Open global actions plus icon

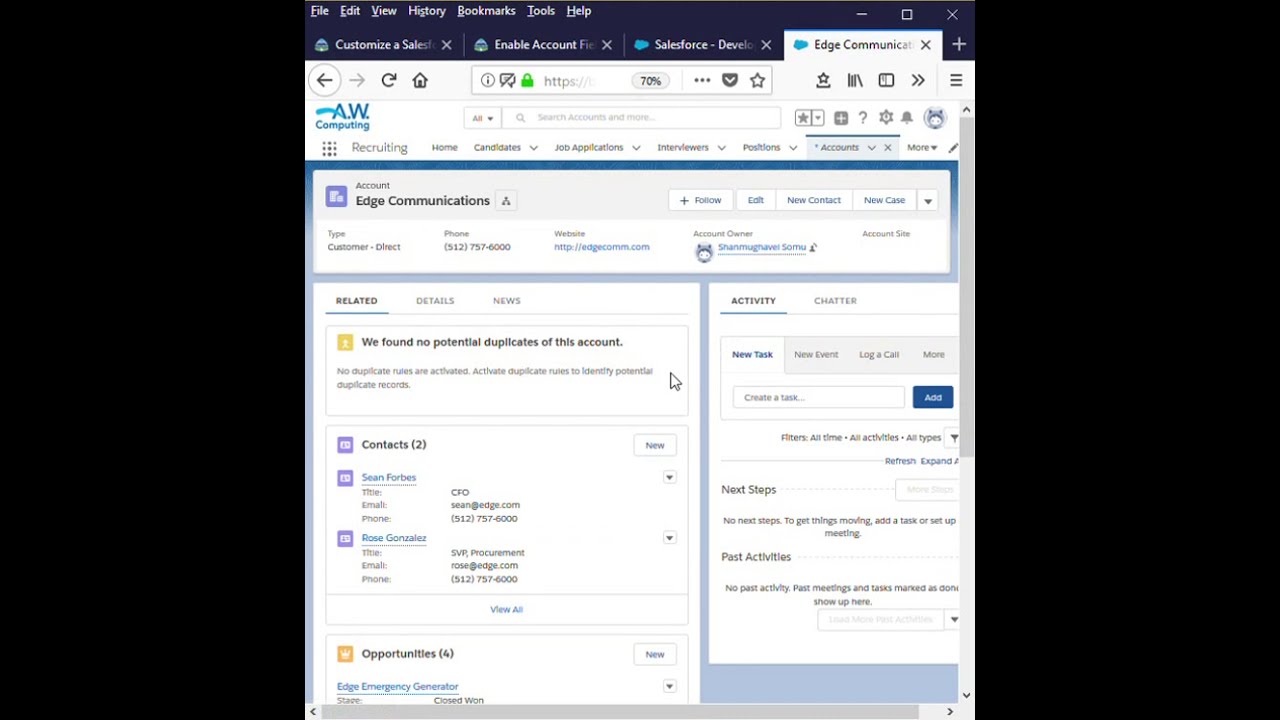(x=841, y=118)
